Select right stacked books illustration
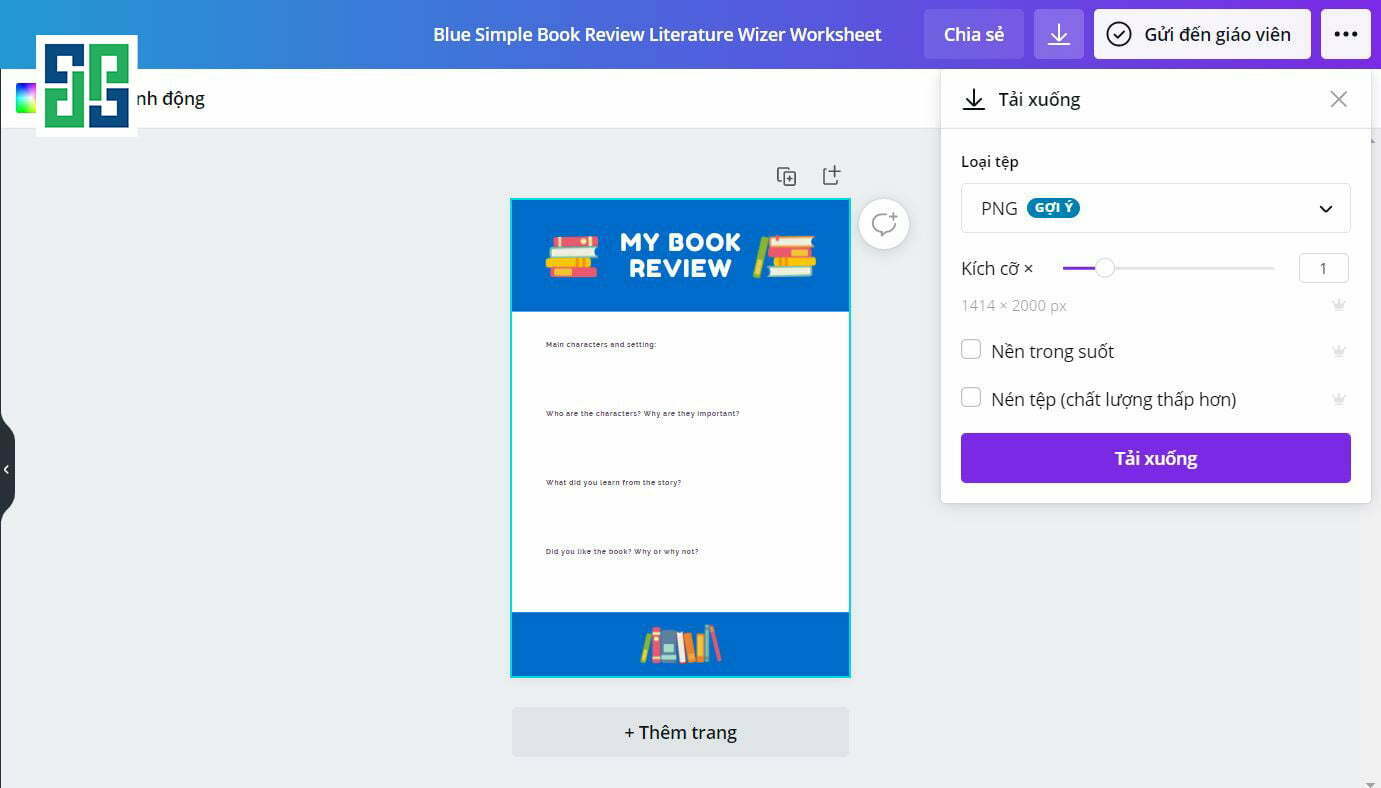Viewport: 1381px width, 788px height. (785, 256)
